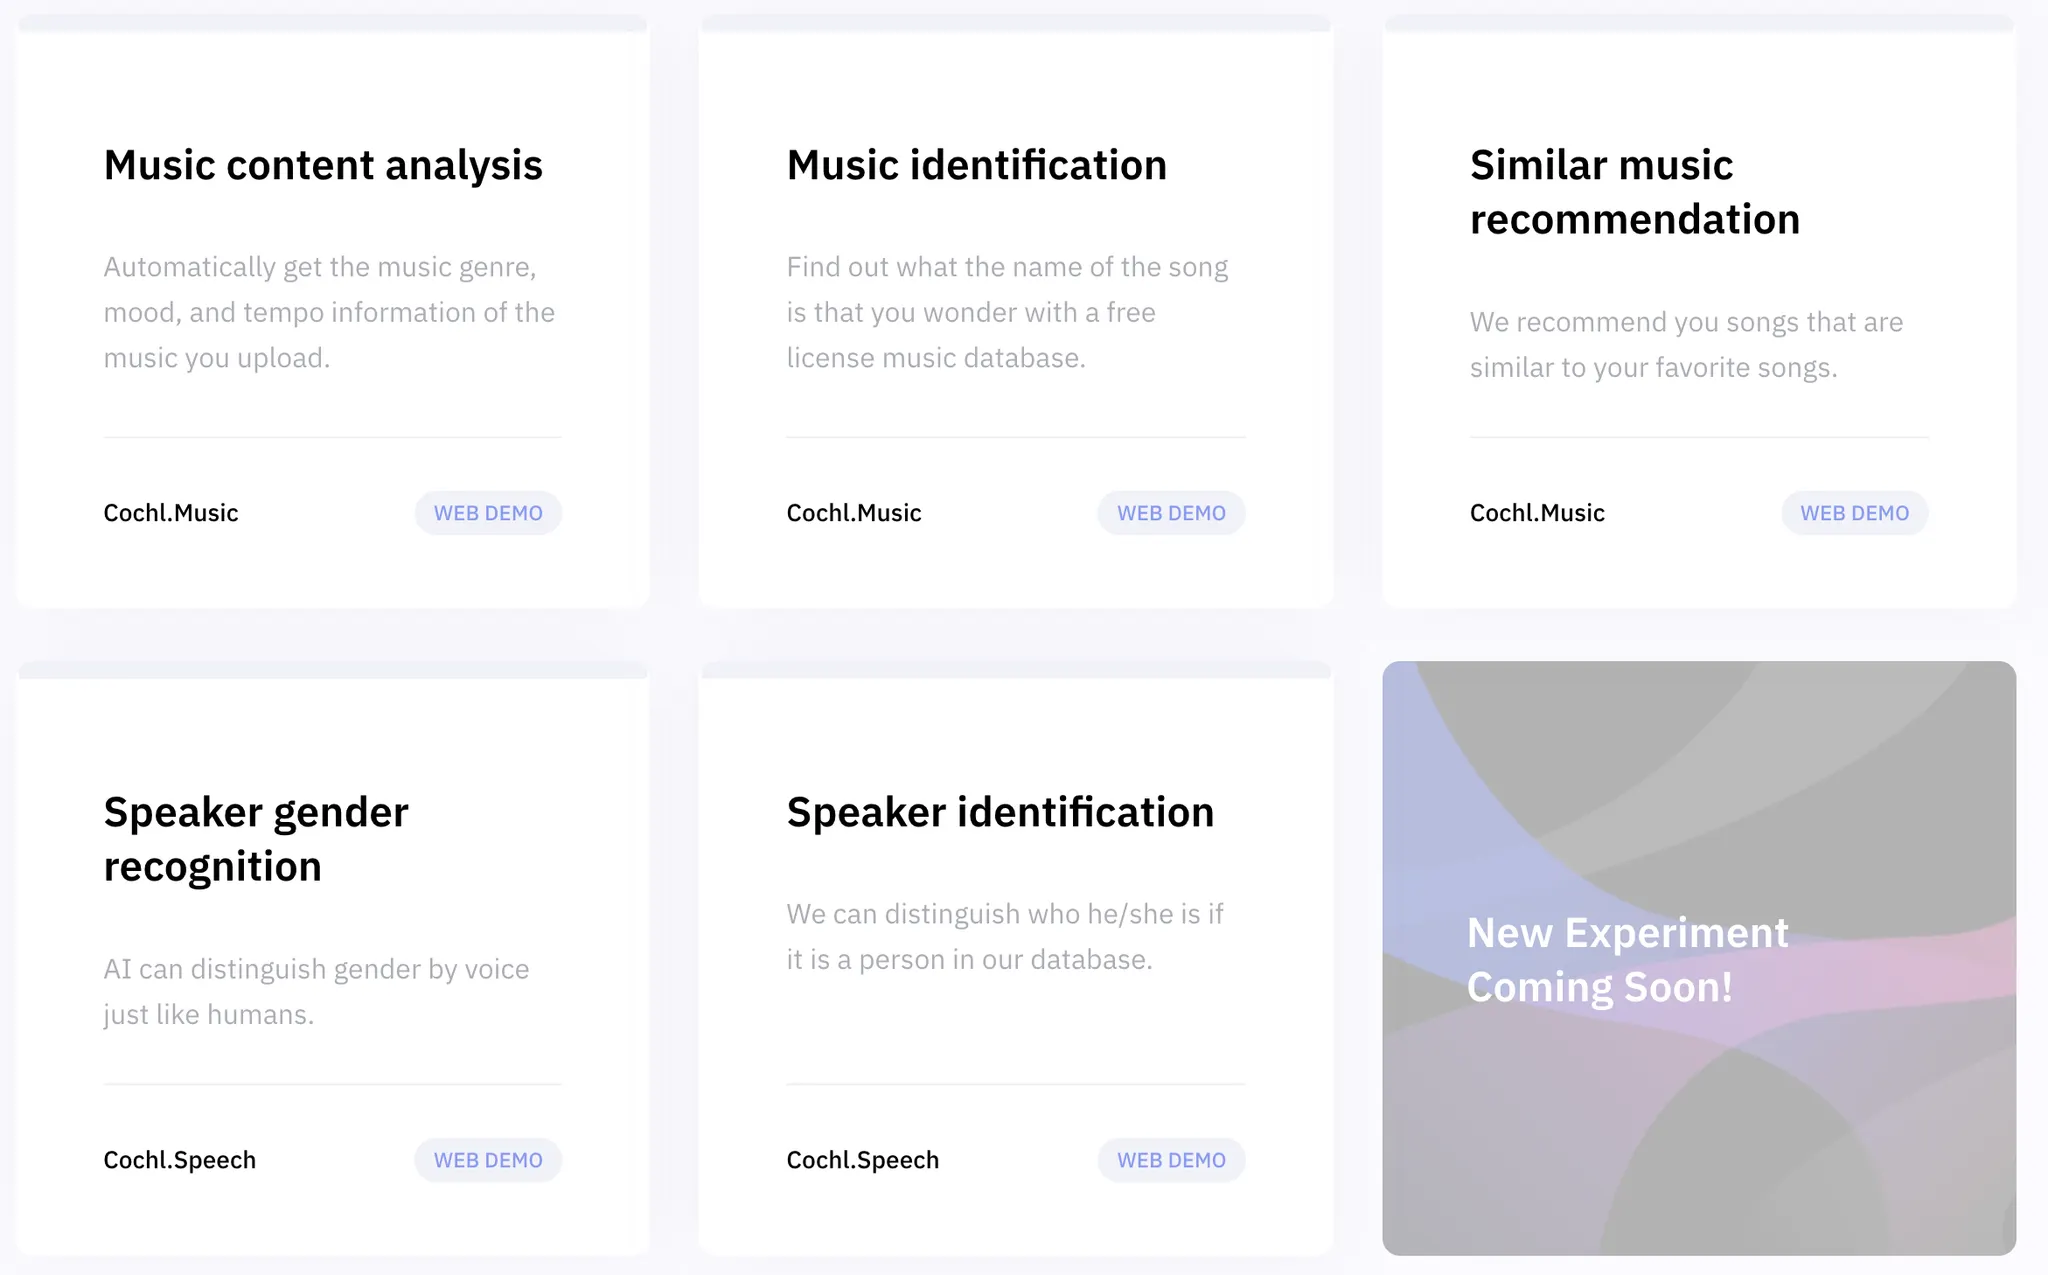Click the Speaker identification title
The image size is (2048, 1275).
pyautogui.click(x=1000, y=812)
